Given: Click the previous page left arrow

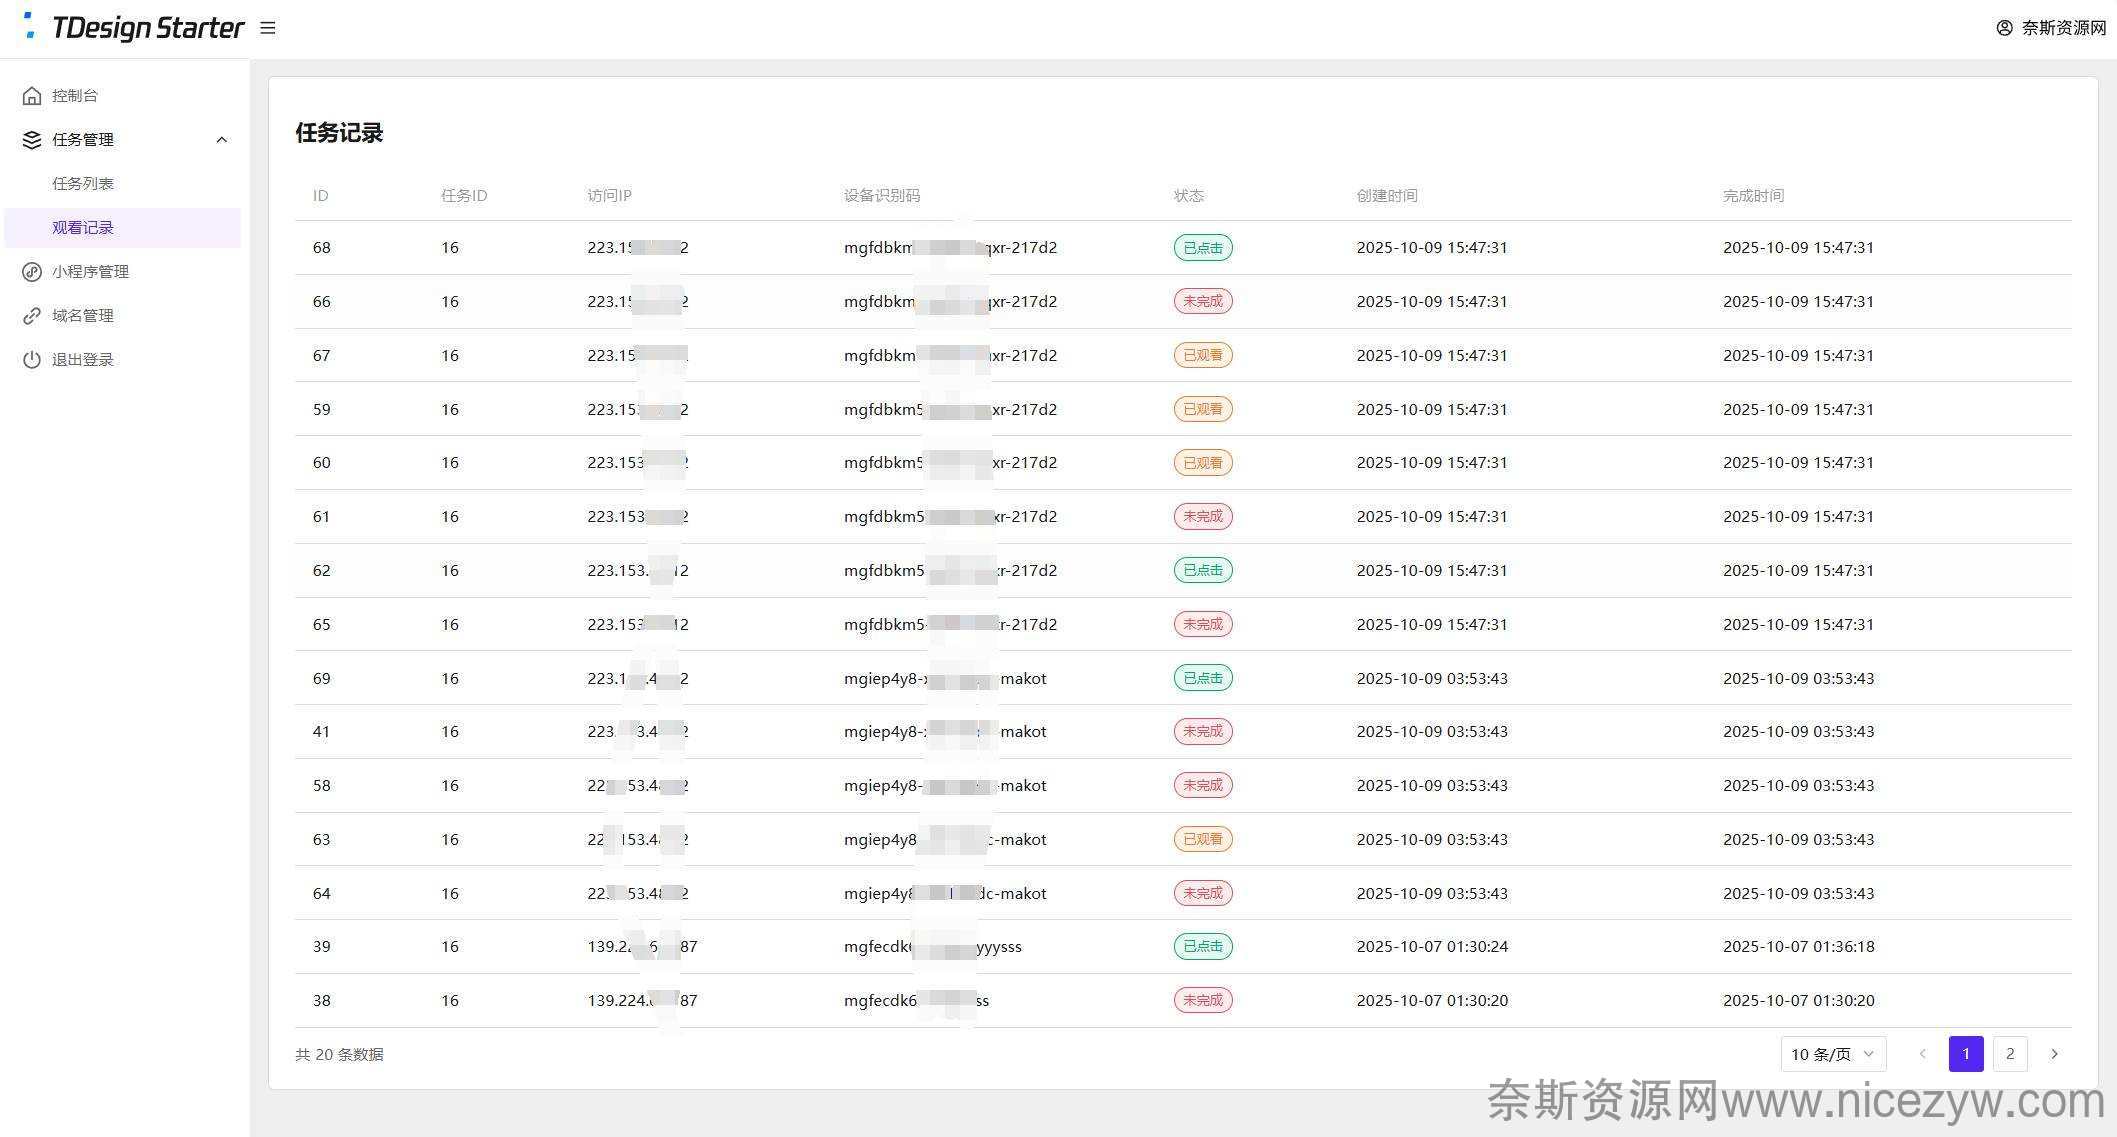Looking at the screenshot, I should tap(1922, 1054).
